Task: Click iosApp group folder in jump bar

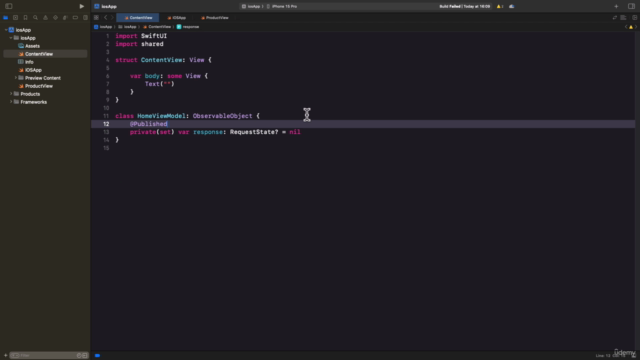Action: (127, 27)
